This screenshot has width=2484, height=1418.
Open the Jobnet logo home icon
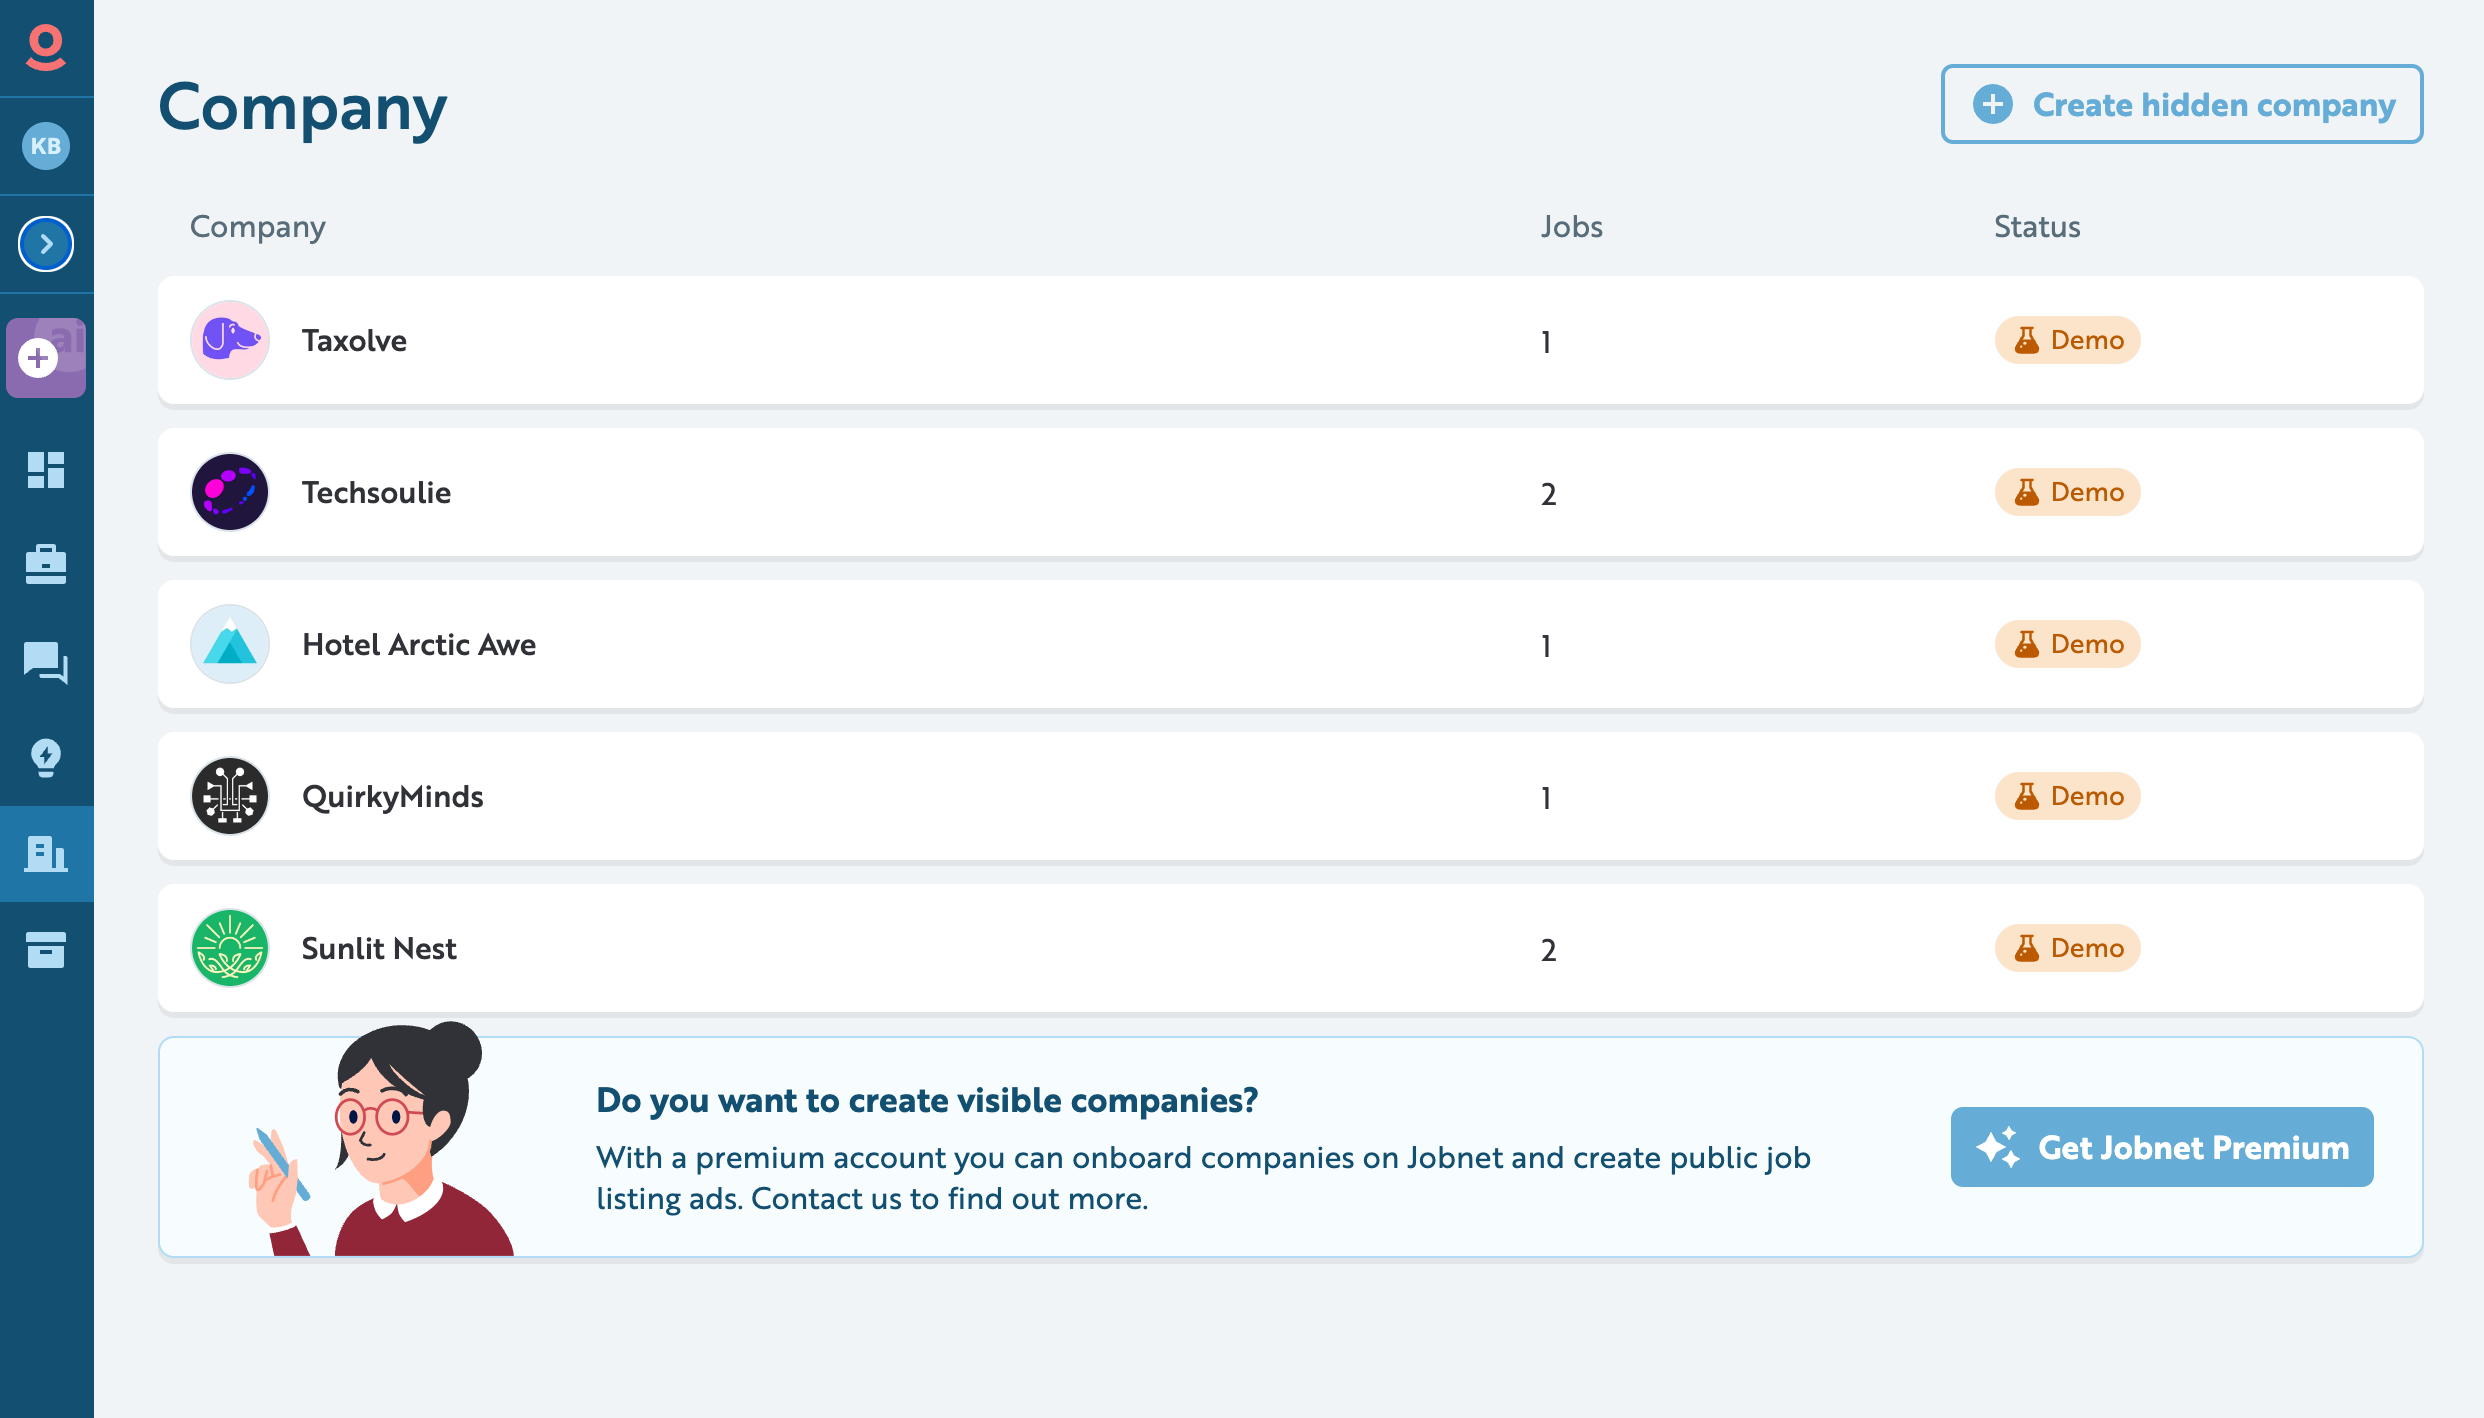tap(44, 46)
